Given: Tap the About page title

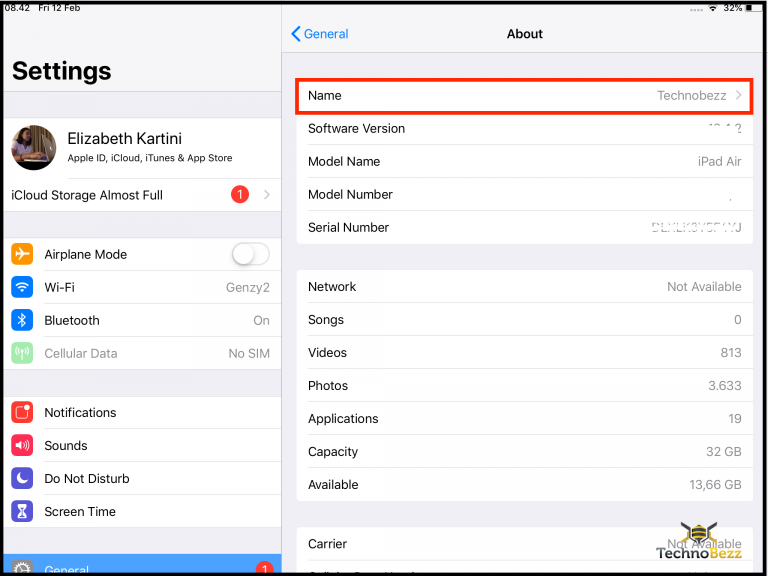Looking at the screenshot, I should pyautogui.click(x=525, y=34).
